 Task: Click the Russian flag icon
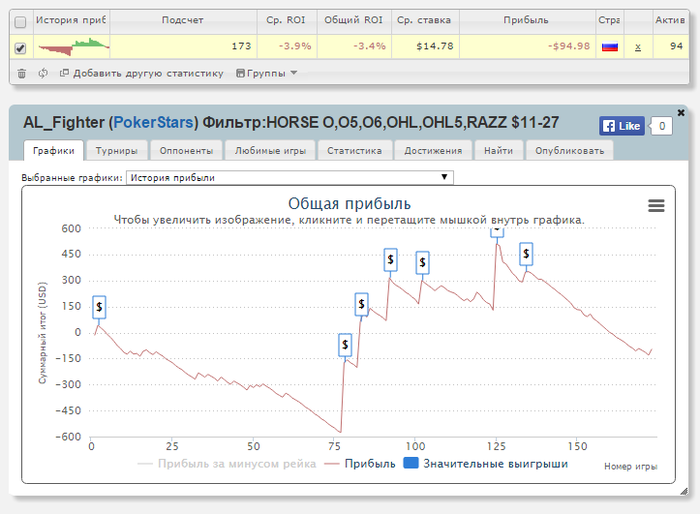coord(609,46)
